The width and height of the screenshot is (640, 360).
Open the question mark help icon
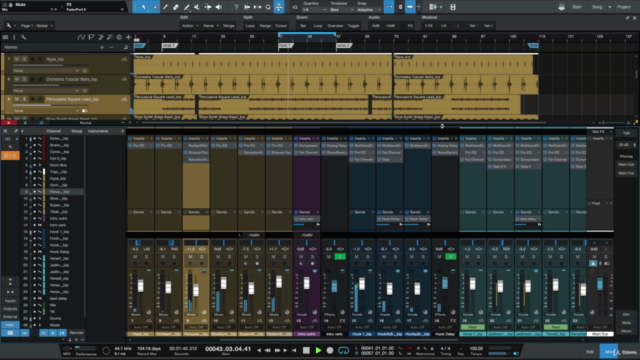pyautogui.click(x=236, y=7)
